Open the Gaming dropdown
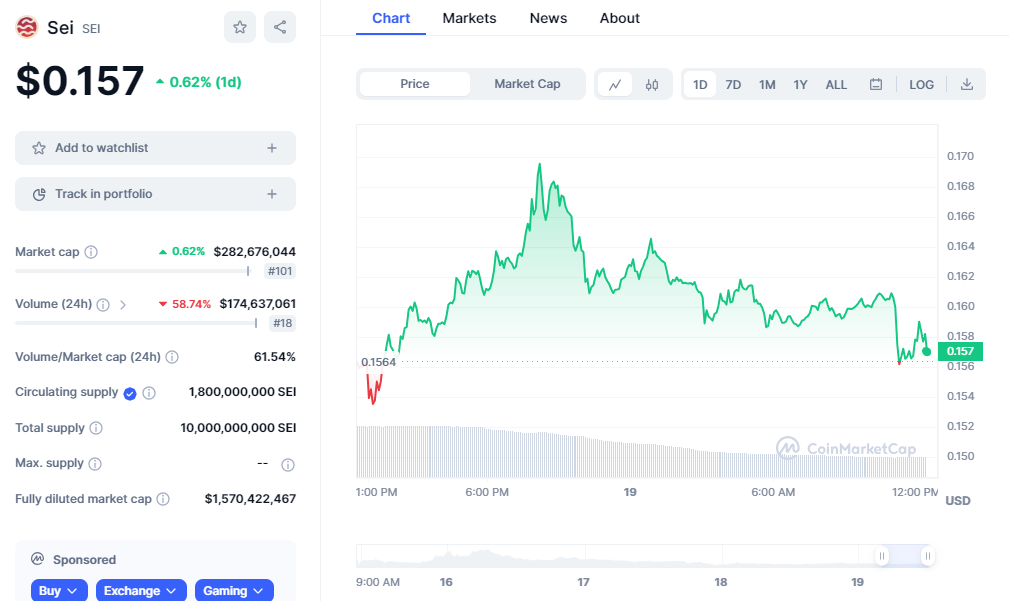 pyautogui.click(x=234, y=591)
